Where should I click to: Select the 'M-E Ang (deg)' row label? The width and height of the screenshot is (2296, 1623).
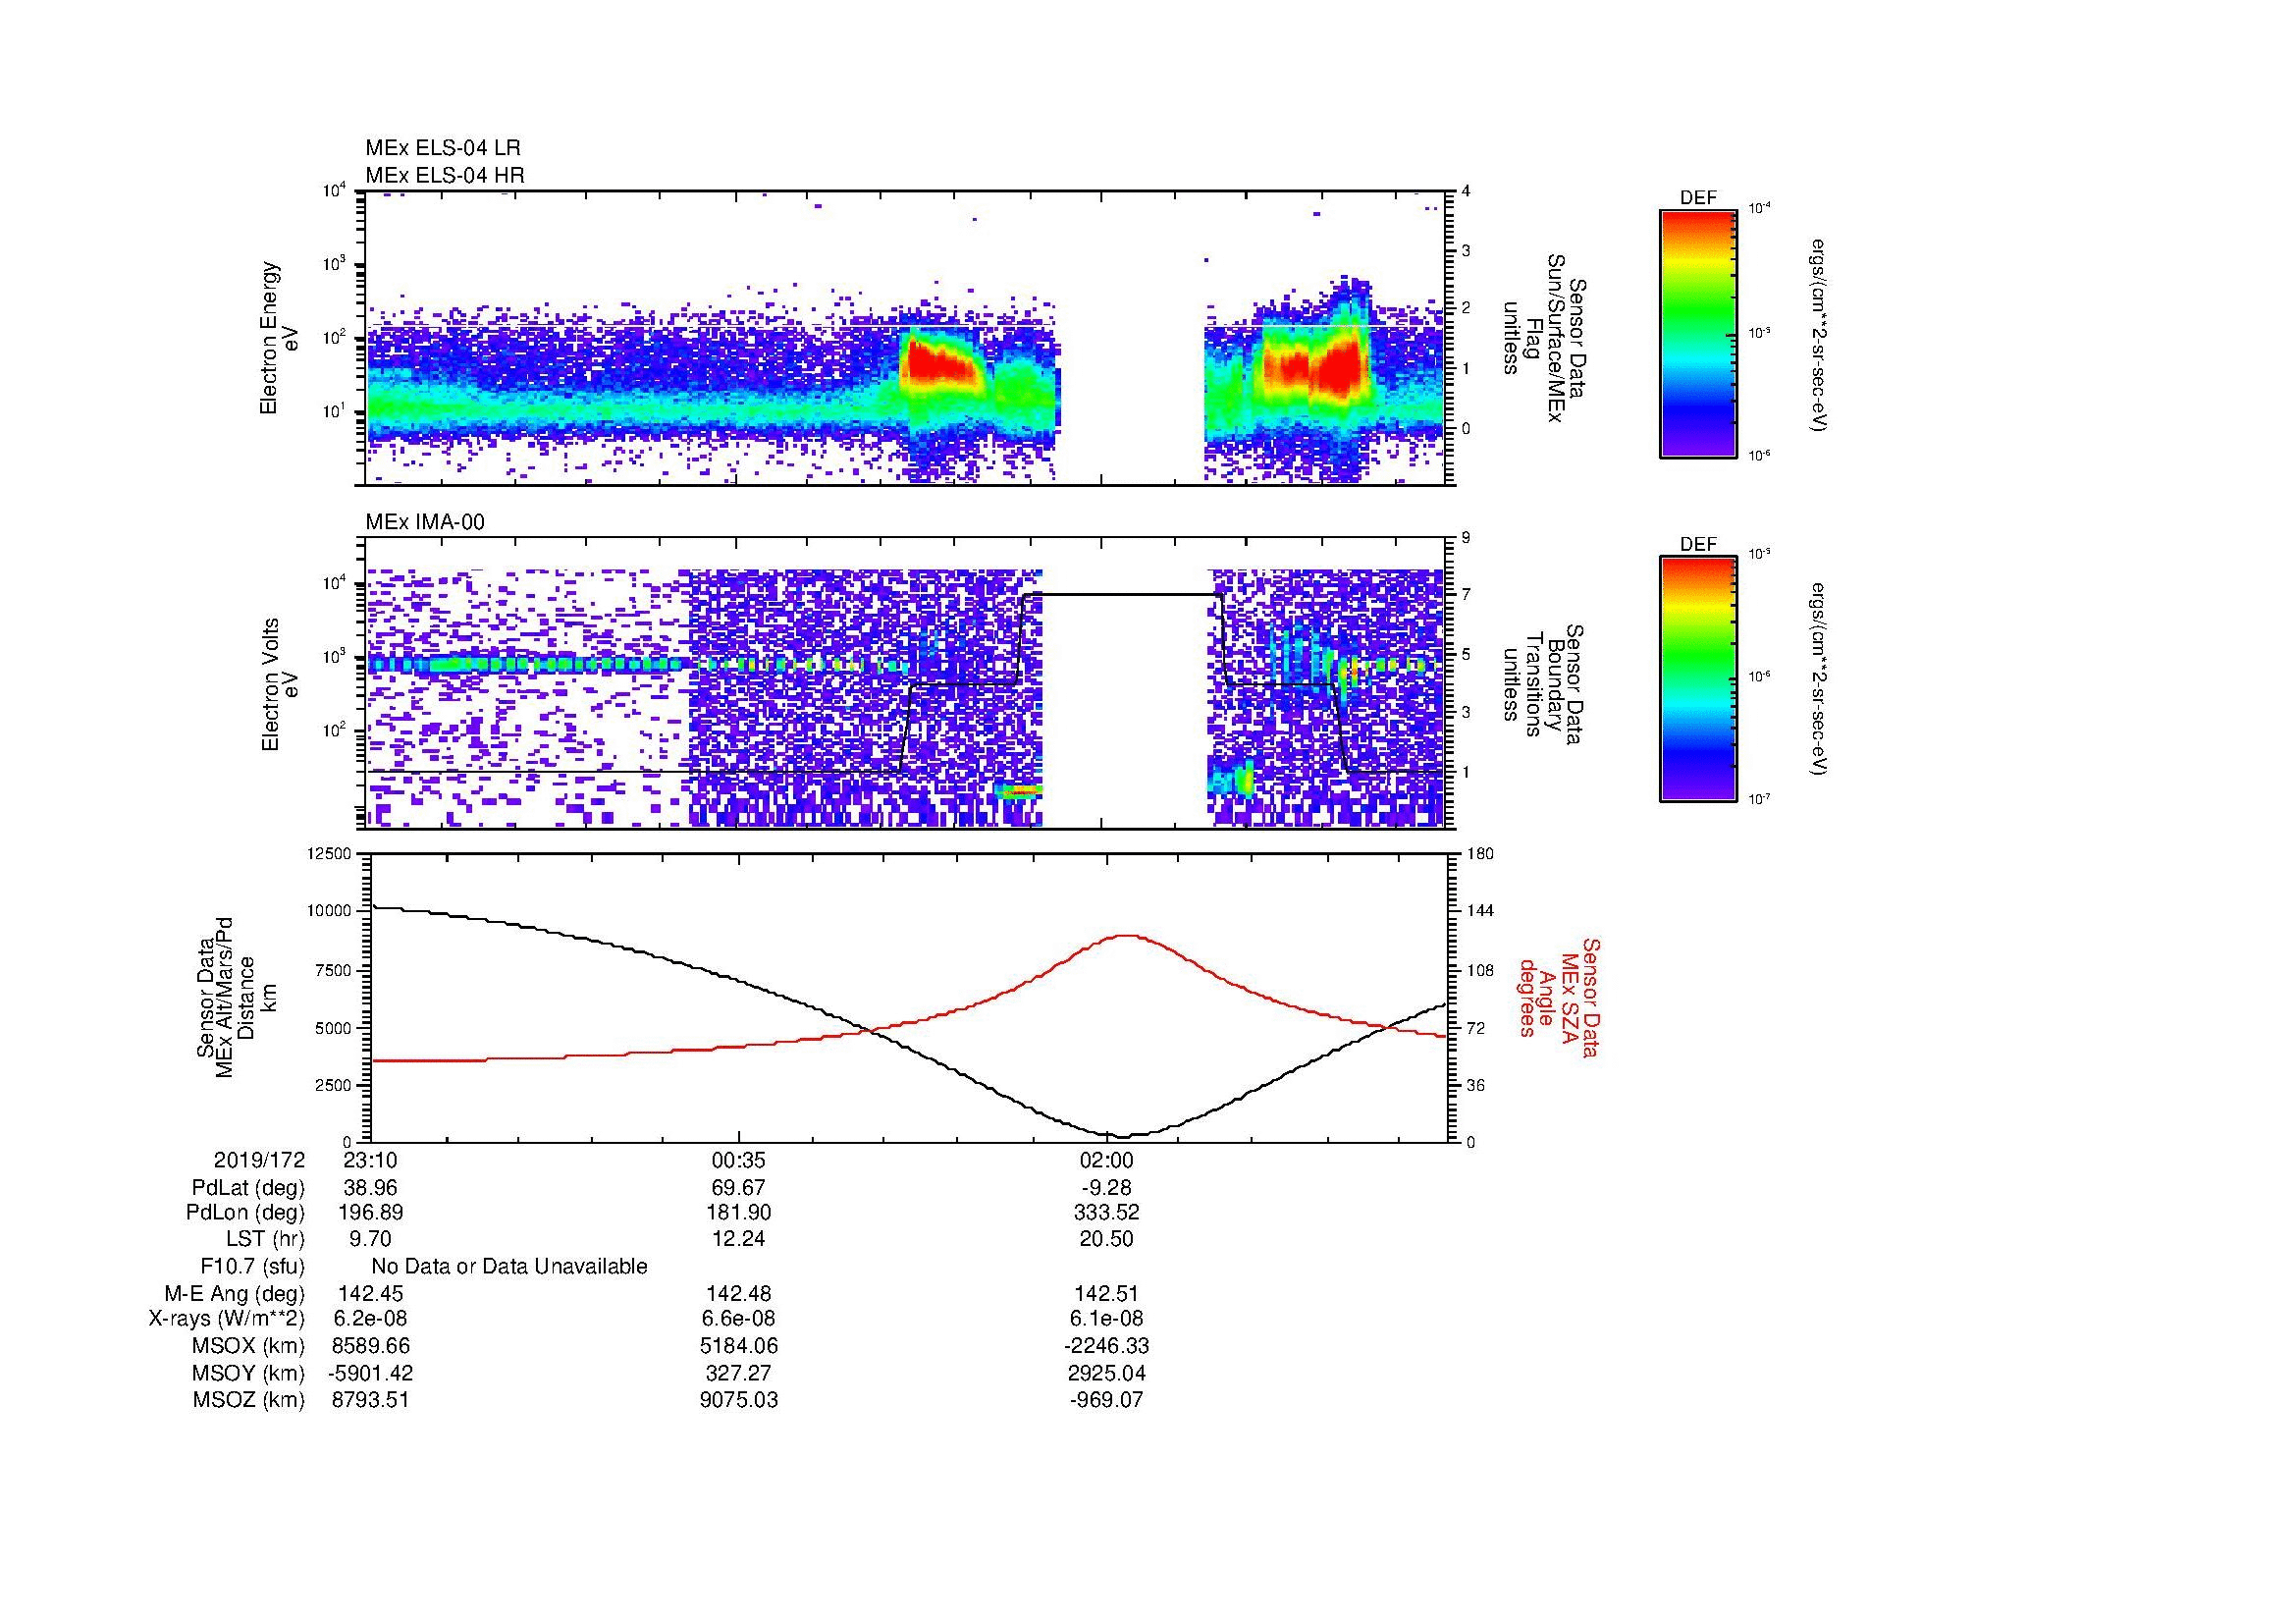(234, 1294)
